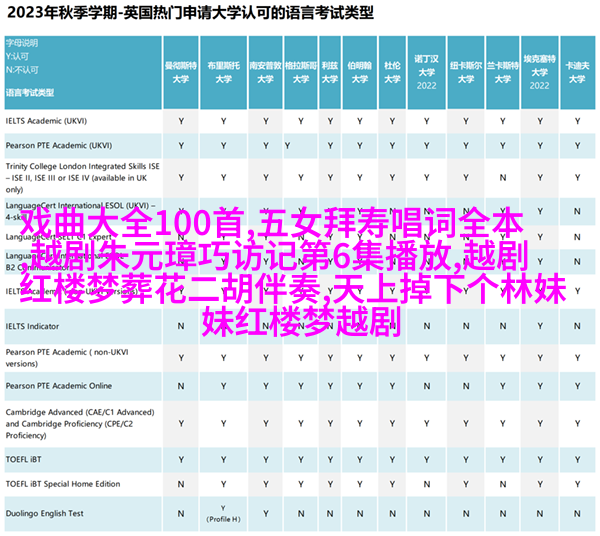Viewport: 600px width, 536px height.
Task: Click TOEFL iBT Special Home Edition N under 兰卡斯特大学
Action: pyautogui.click(x=503, y=485)
